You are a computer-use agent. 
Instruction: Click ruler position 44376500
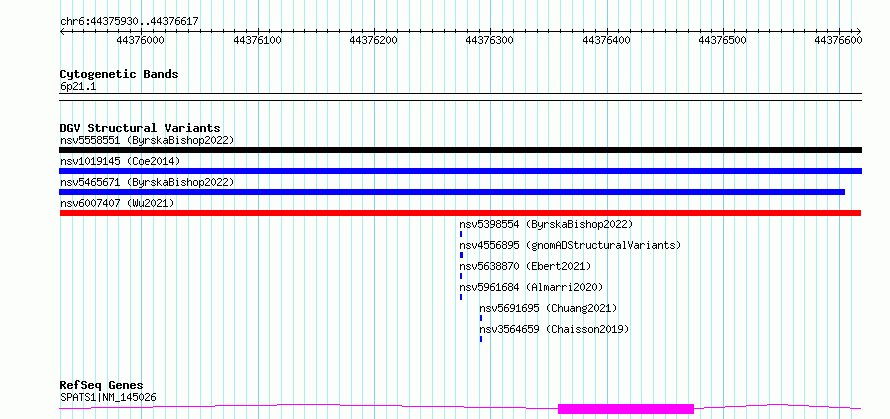tap(722, 41)
